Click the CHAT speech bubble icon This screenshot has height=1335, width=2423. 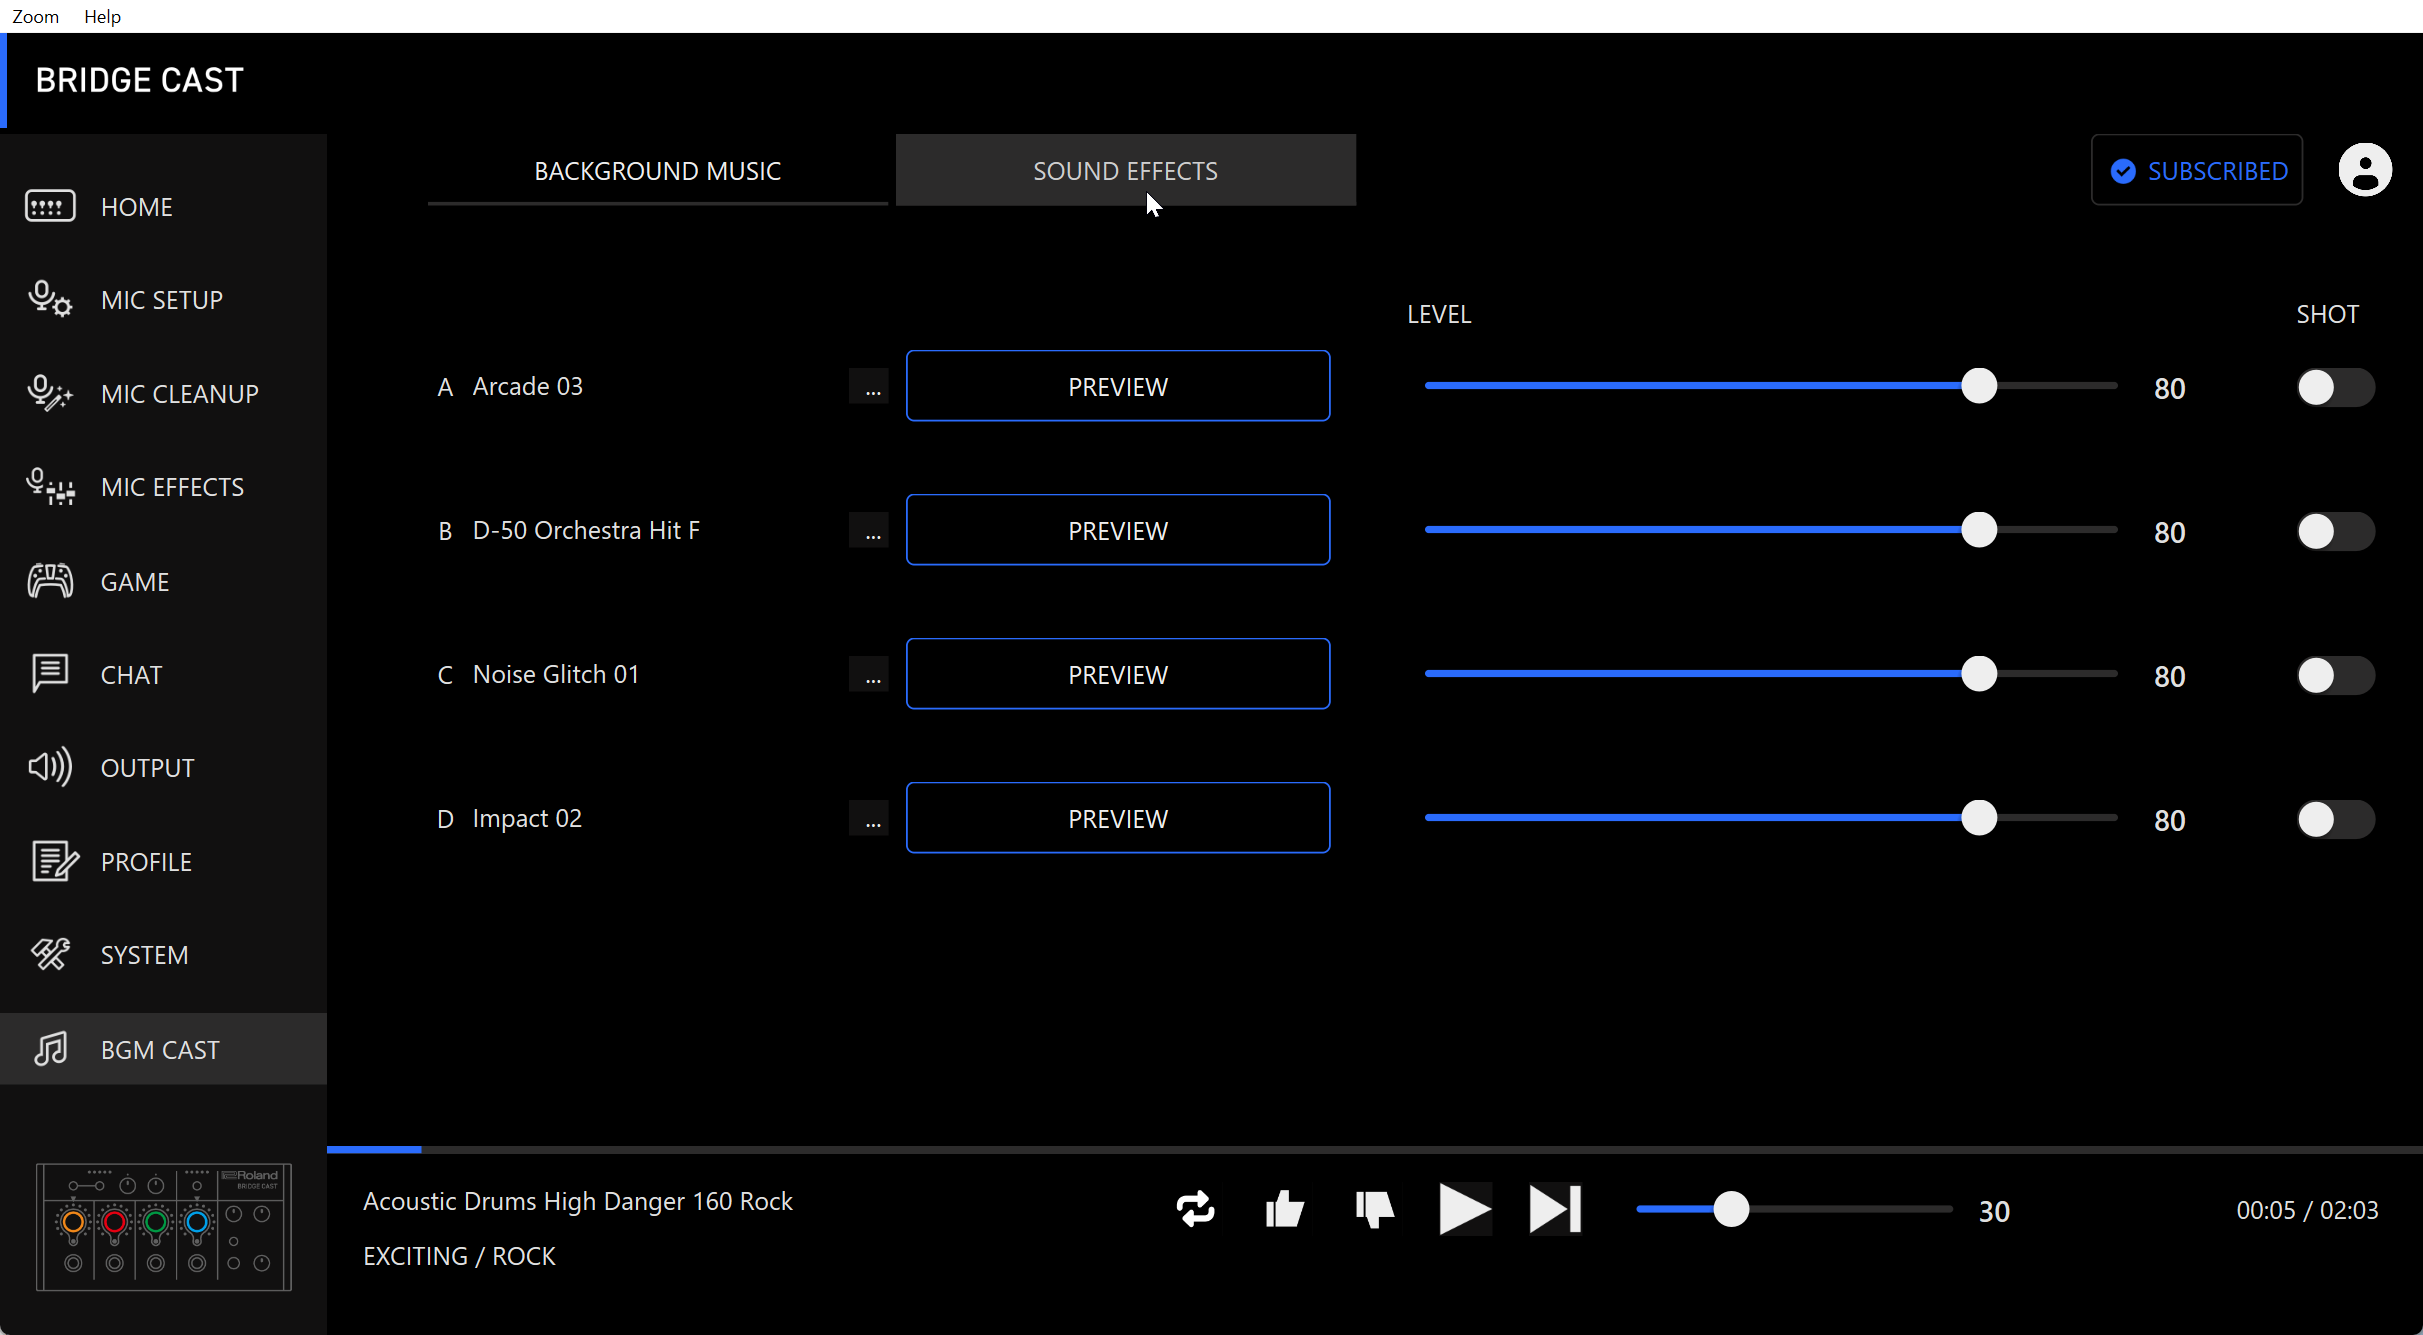(x=50, y=674)
